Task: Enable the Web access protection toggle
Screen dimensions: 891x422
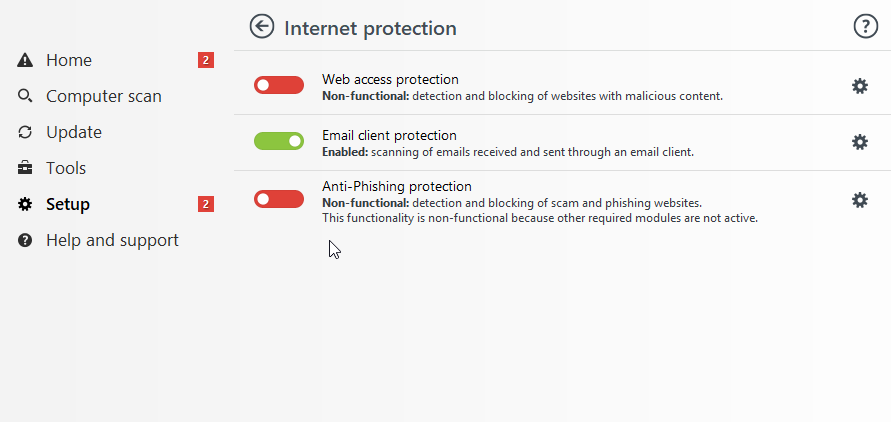Action: click(279, 85)
